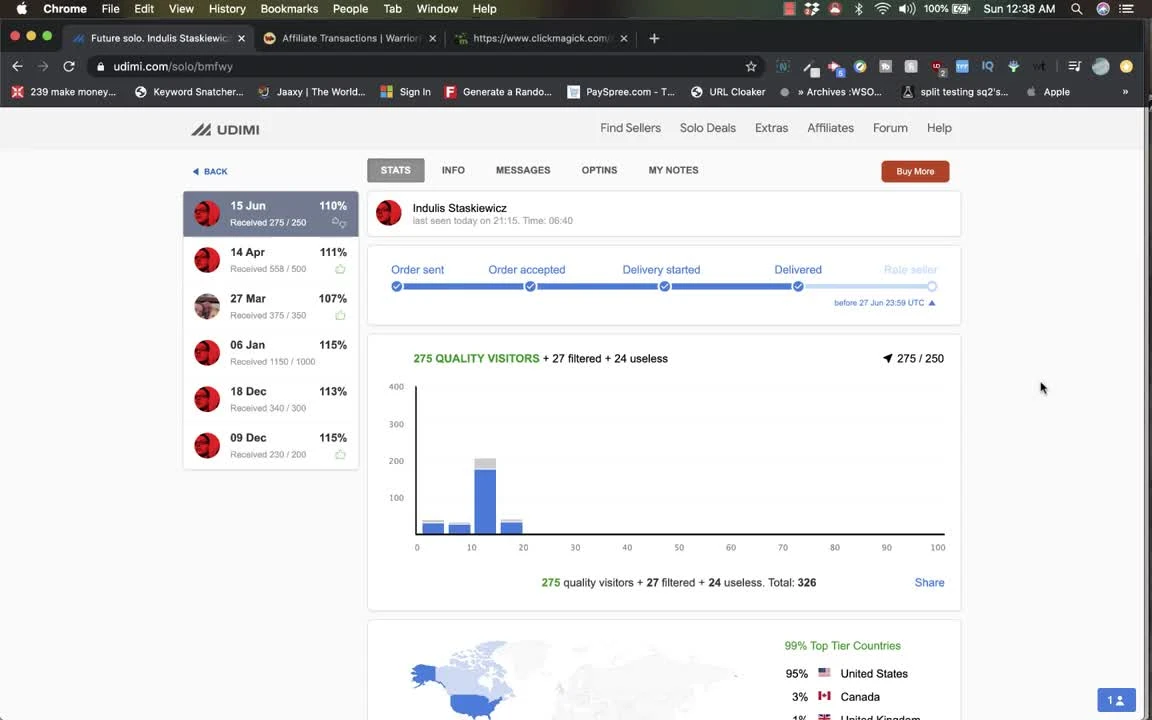The height and width of the screenshot is (720, 1152).
Task: Select the 27 Mar order
Action: [x=271, y=306]
